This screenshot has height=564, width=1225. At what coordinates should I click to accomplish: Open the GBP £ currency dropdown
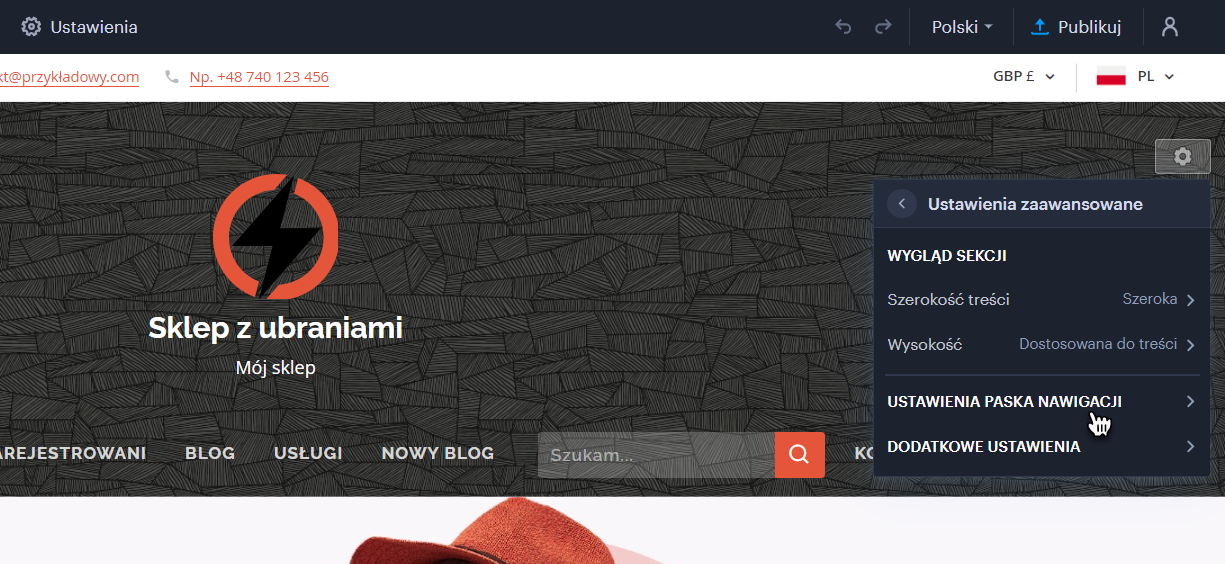point(1024,76)
